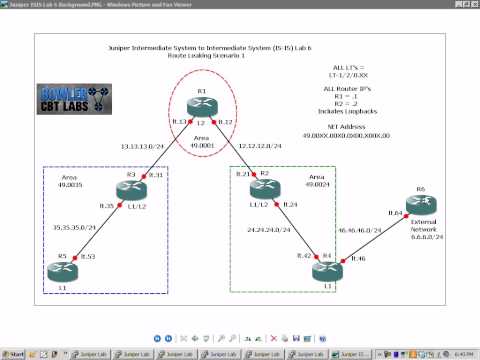This screenshot has height=360, width=480.
Task: Open the image for editing
Action: [307, 339]
